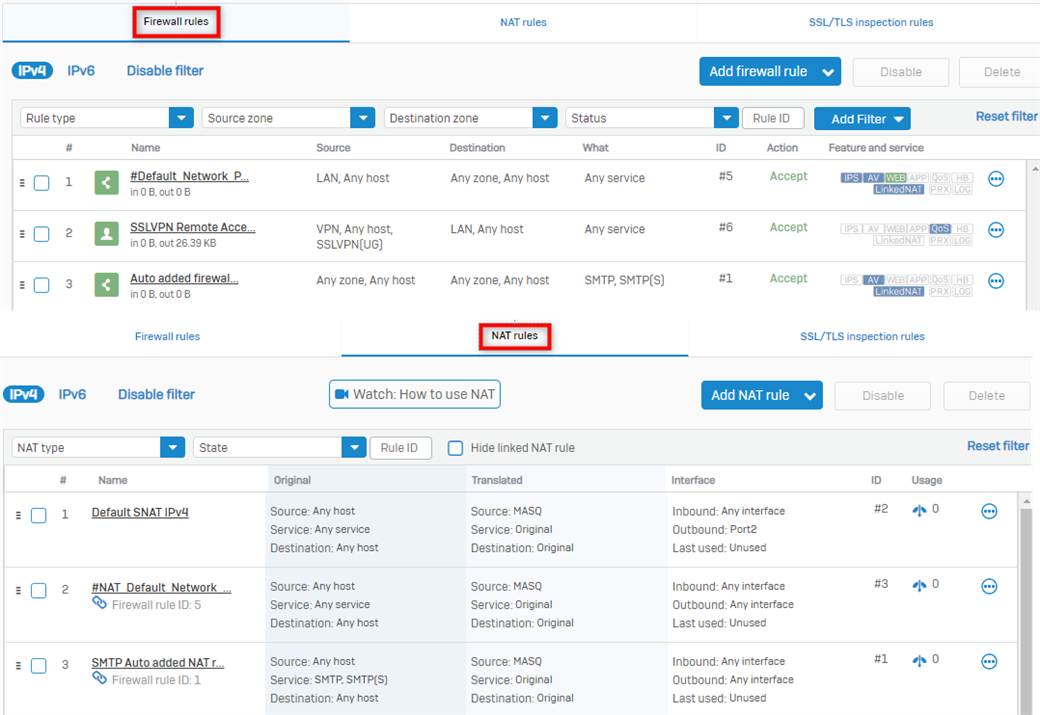Click usage icon for NAT rule #3
The image size is (1040, 715).
[919, 585]
